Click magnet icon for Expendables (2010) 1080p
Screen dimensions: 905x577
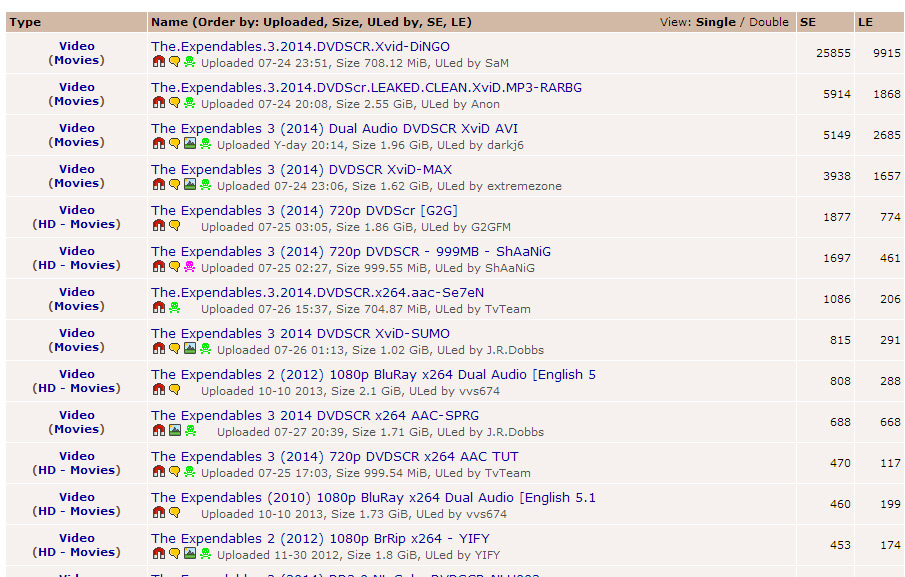click(159, 512)
